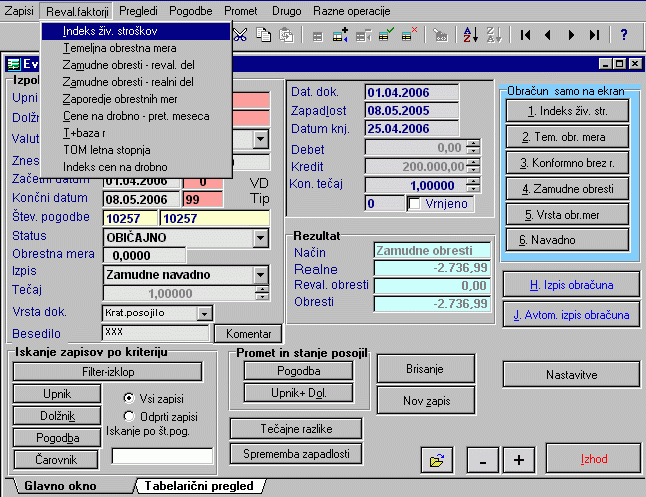This screenshot has height=497, width=646.
Task: Click the Filter-izklop button
Action: [x=108, y=372]
